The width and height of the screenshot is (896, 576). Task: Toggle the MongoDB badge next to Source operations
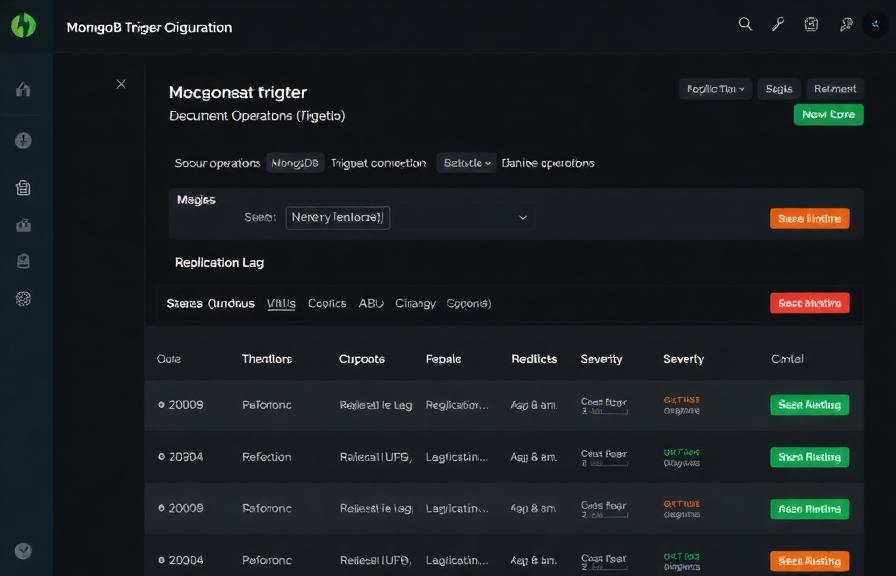tap(295, 161)
